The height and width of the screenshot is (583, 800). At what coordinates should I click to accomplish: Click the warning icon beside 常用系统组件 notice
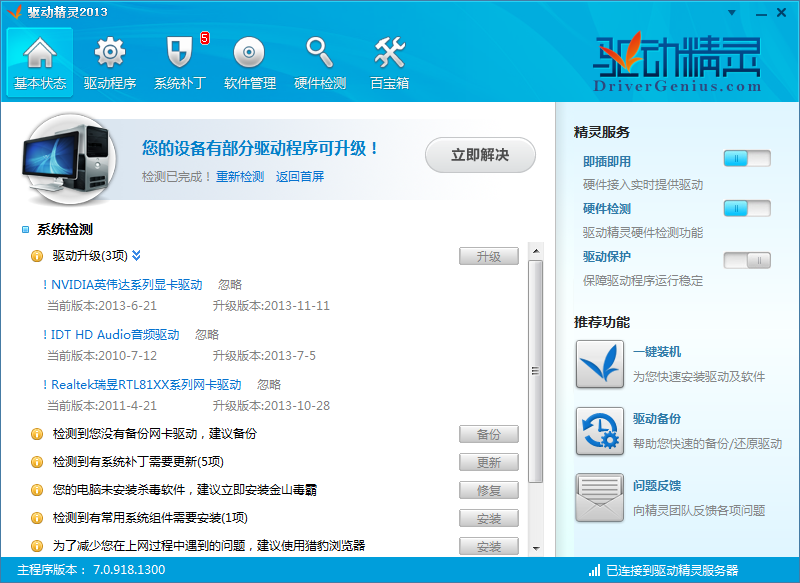[37, 518]
